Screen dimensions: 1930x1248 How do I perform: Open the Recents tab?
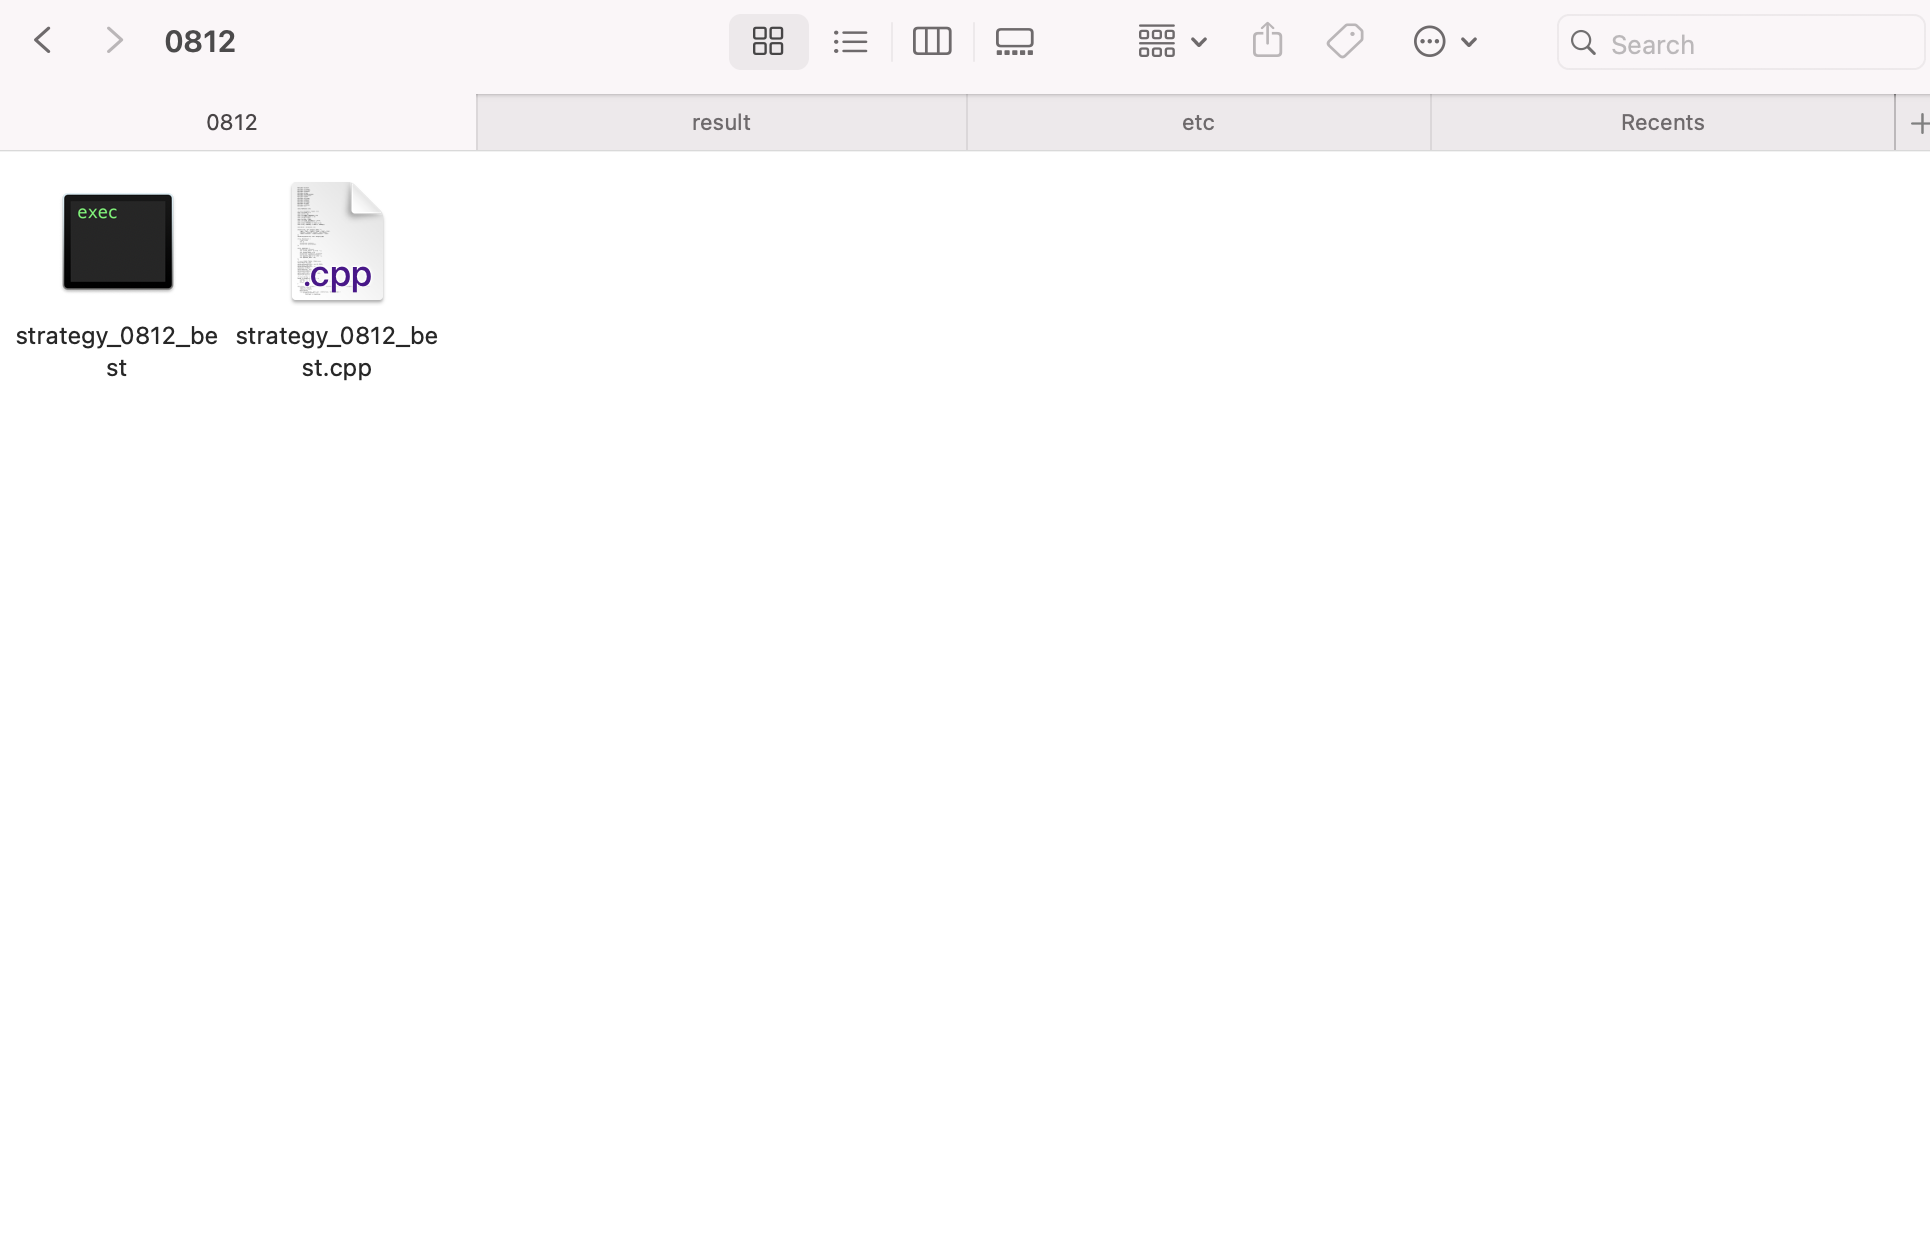coord(1662,122)
